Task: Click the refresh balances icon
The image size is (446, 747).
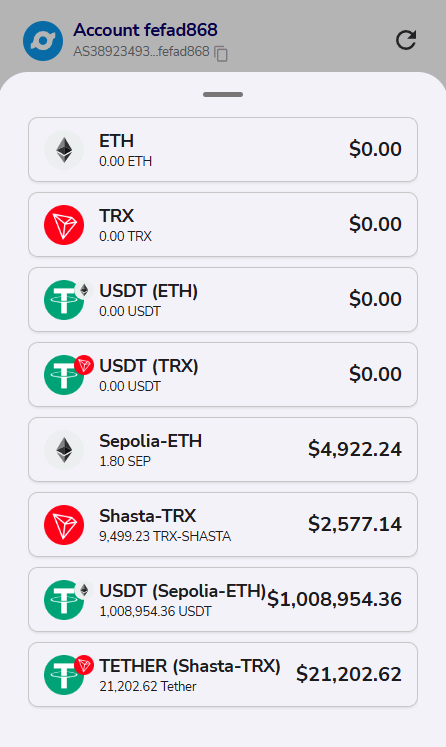Action: click(406, 40)
